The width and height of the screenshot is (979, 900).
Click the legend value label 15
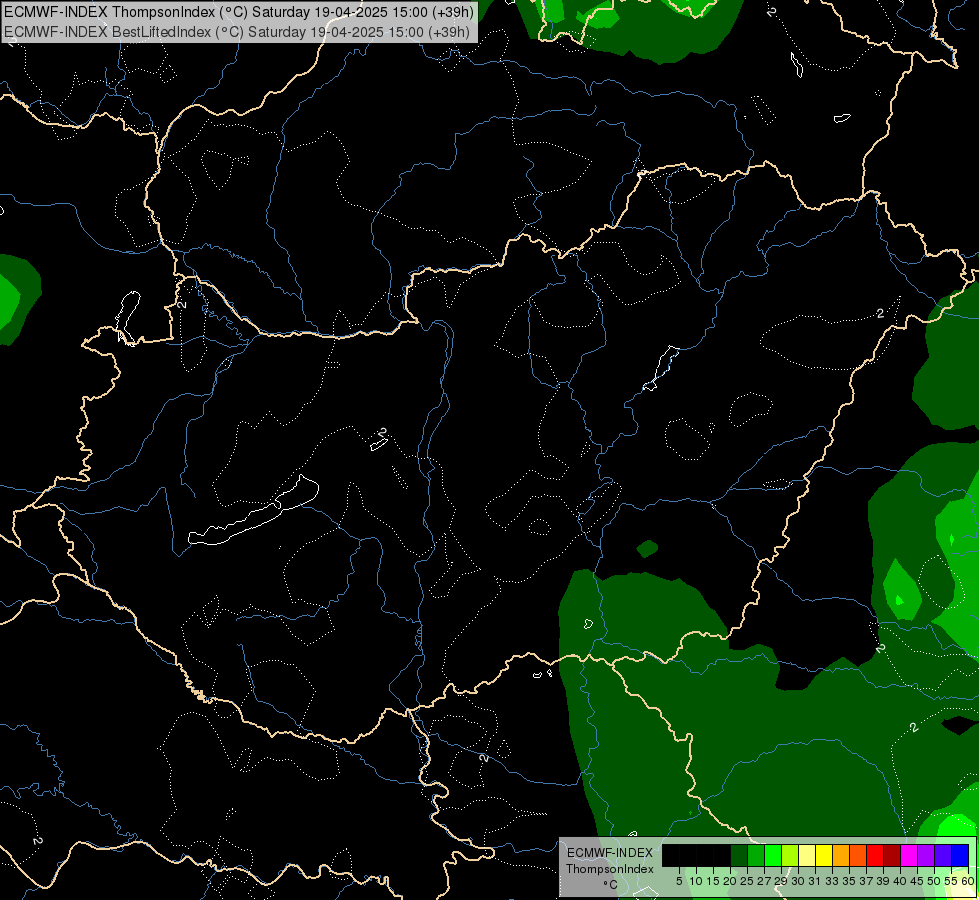[x=714, y=881]
